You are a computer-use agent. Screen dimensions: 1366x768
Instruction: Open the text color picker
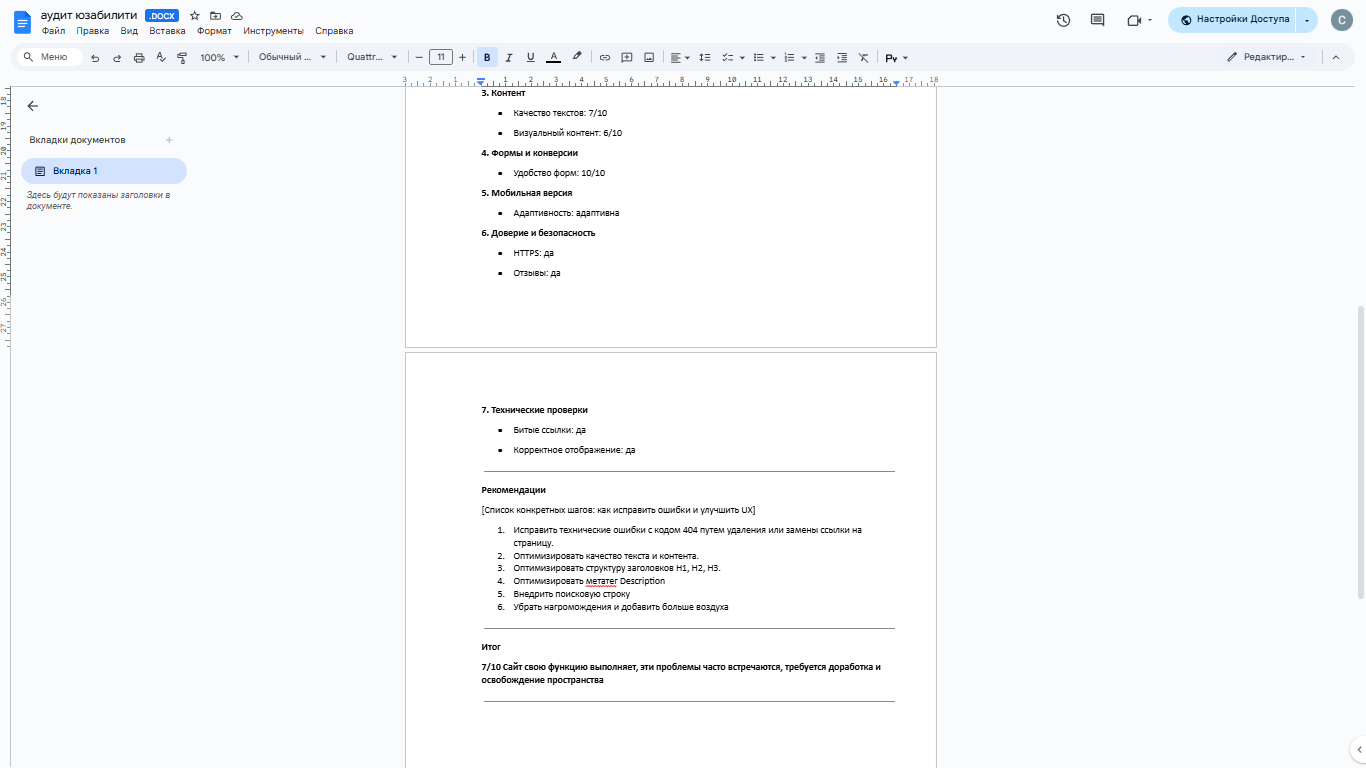553,58
